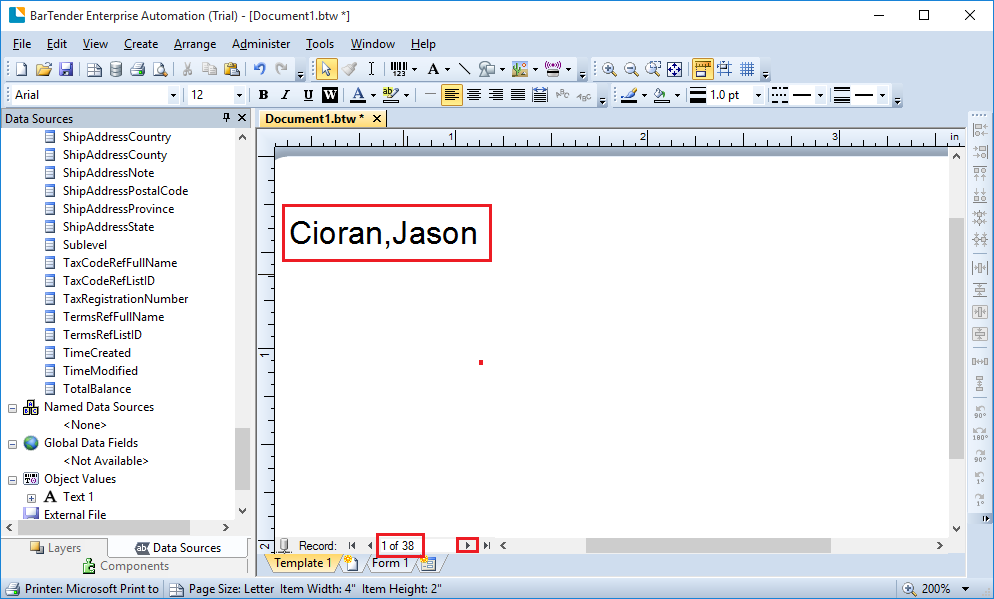994x599 pixels.
Task: Close the Data Sources panel
Action: 242,118
